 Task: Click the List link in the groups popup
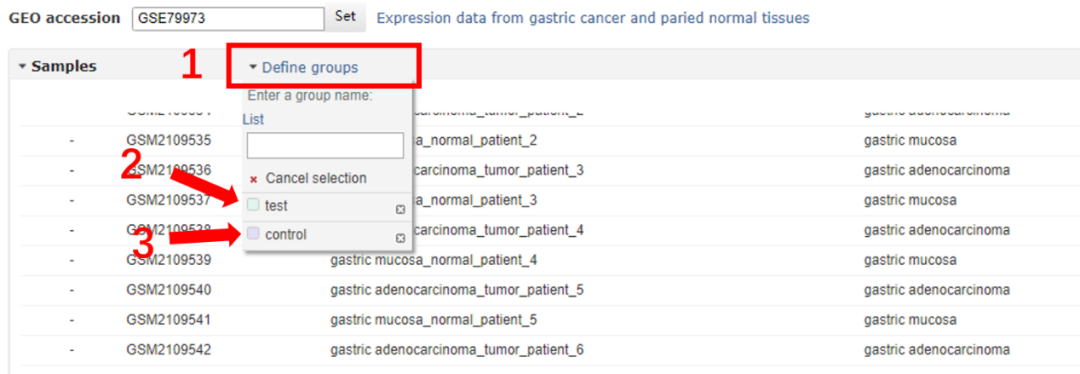point(253,120)
